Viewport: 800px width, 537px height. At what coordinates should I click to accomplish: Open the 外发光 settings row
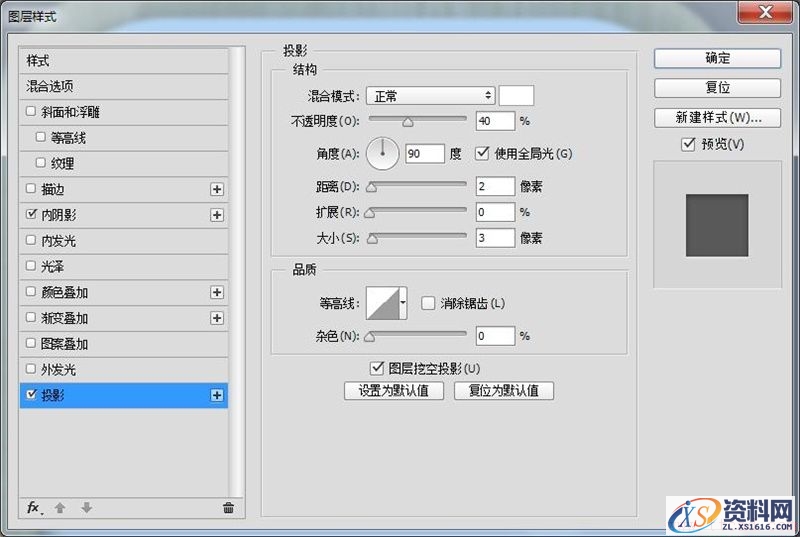pos(123,369)
